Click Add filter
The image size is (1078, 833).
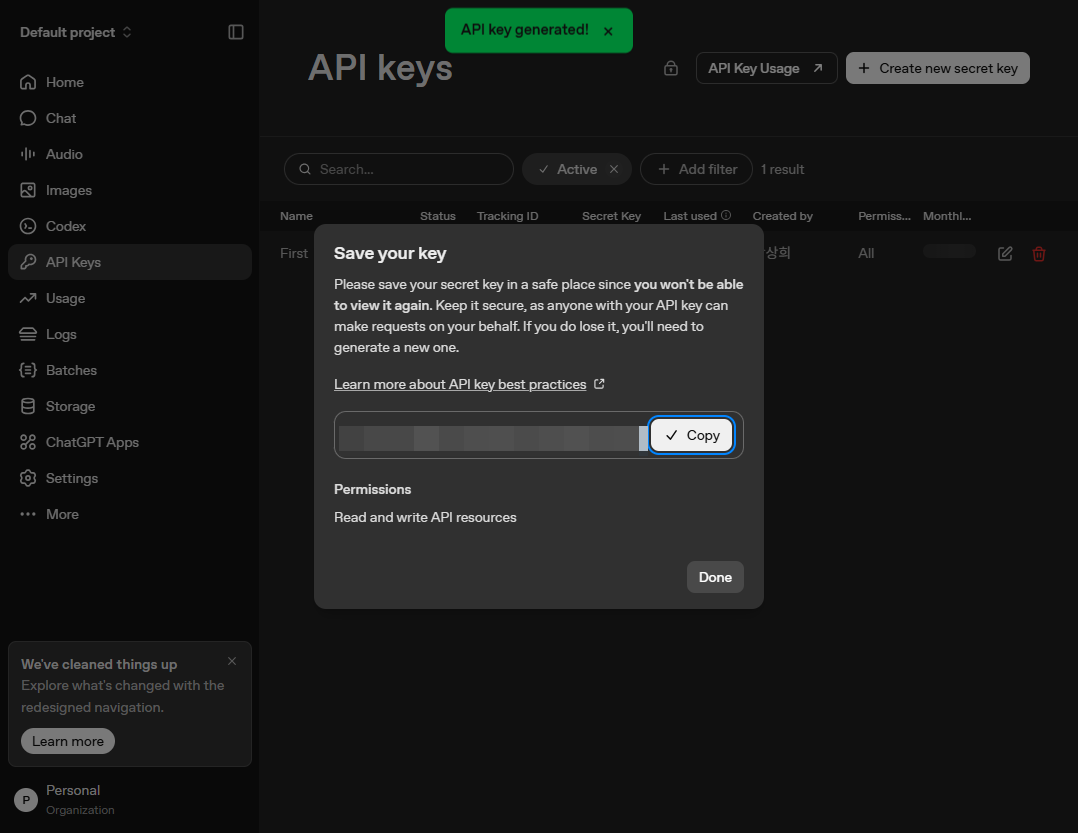(x=696, y=169)
